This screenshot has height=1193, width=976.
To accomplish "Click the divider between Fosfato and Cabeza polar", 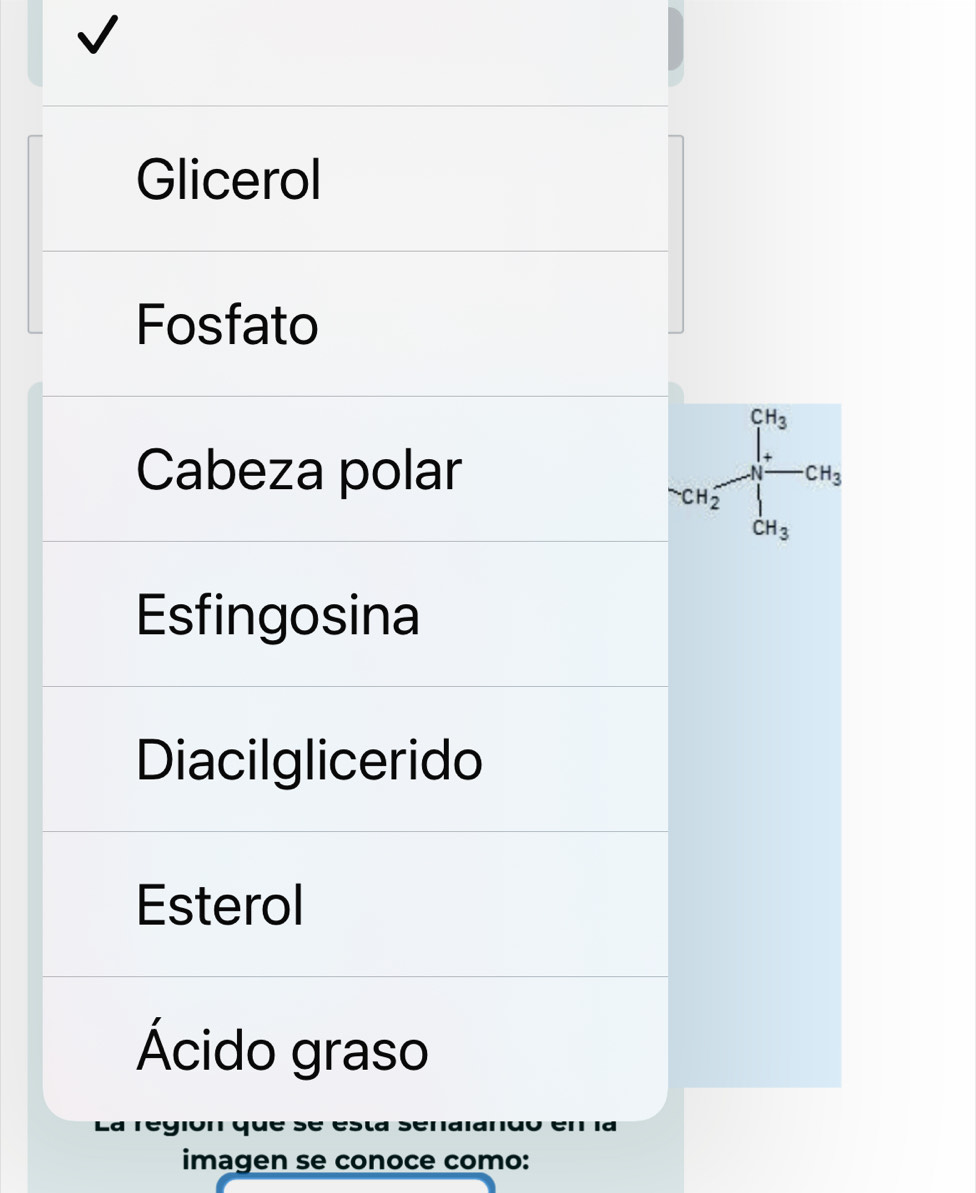I will click(355, 397).
